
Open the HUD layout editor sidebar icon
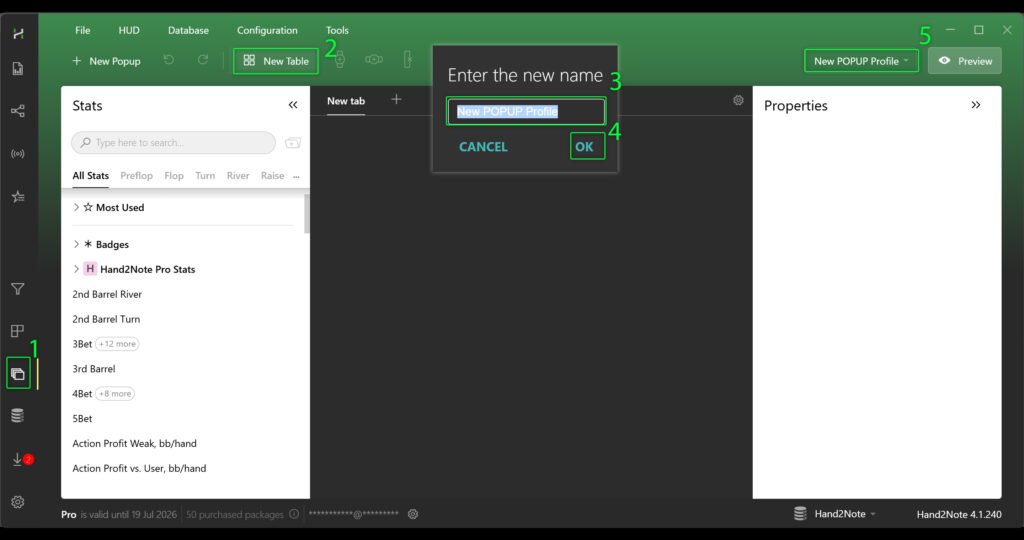[18, 331]
